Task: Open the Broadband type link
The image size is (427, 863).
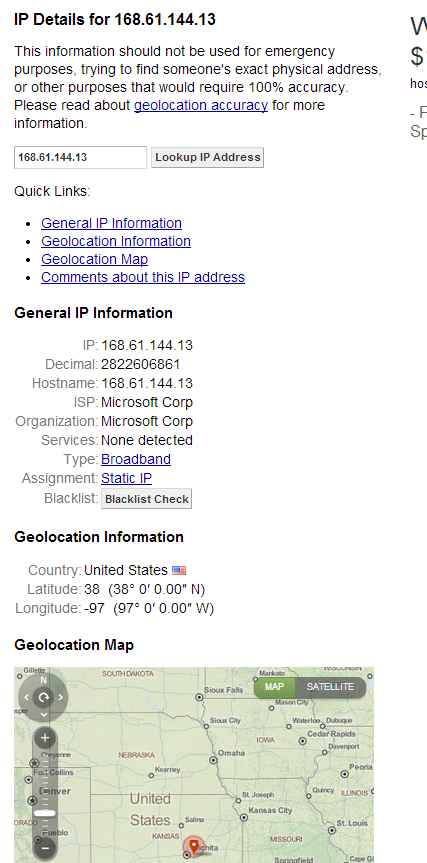Action: (x=136, y=459)
